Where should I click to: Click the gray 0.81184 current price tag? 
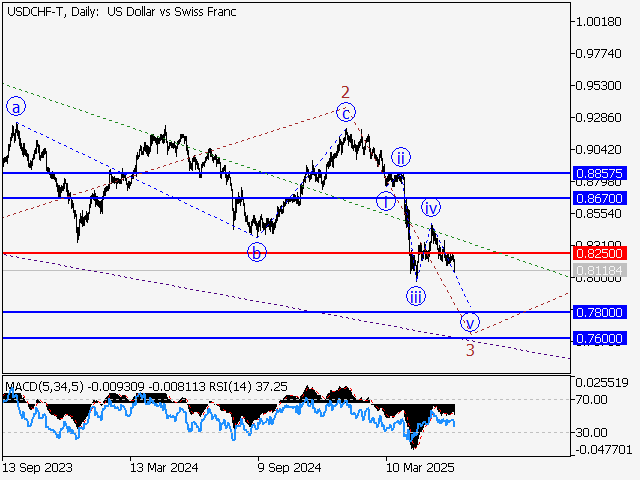pyautogui.click(x=600, y=270)
